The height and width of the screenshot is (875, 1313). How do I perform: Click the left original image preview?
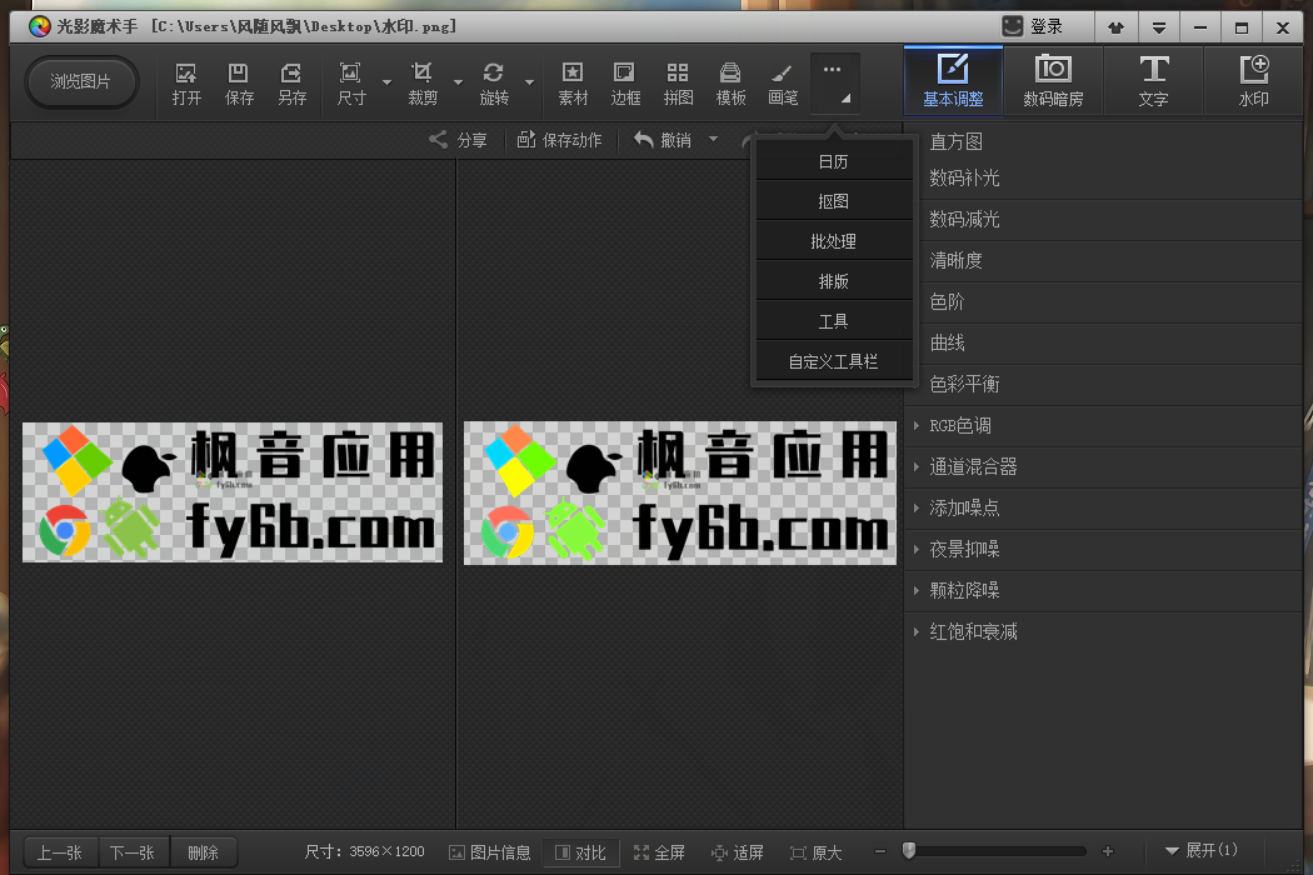pos(233,492)
